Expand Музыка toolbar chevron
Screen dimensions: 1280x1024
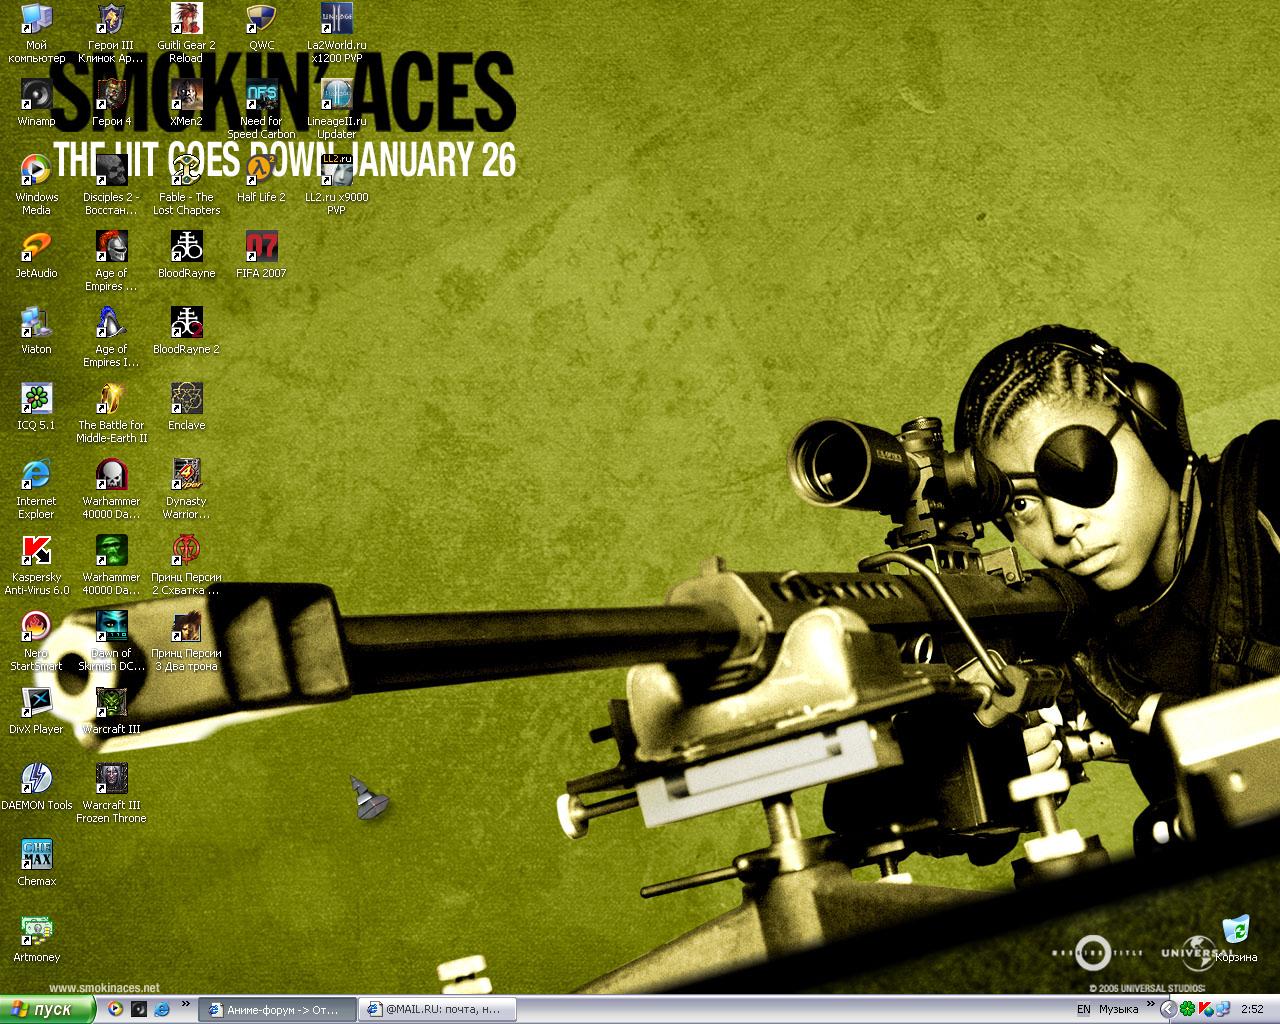tap(1151, 1004)
